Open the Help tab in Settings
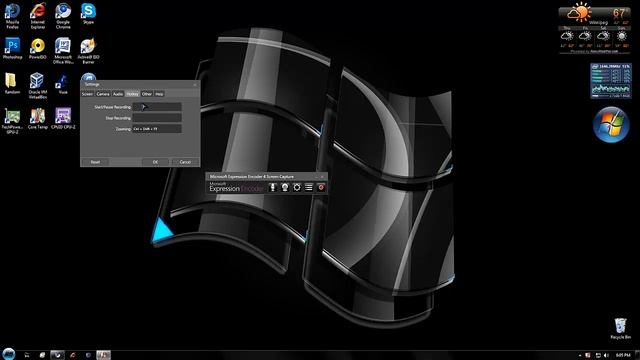This screenshot has width=640, height=360. [x=159, y=94]
